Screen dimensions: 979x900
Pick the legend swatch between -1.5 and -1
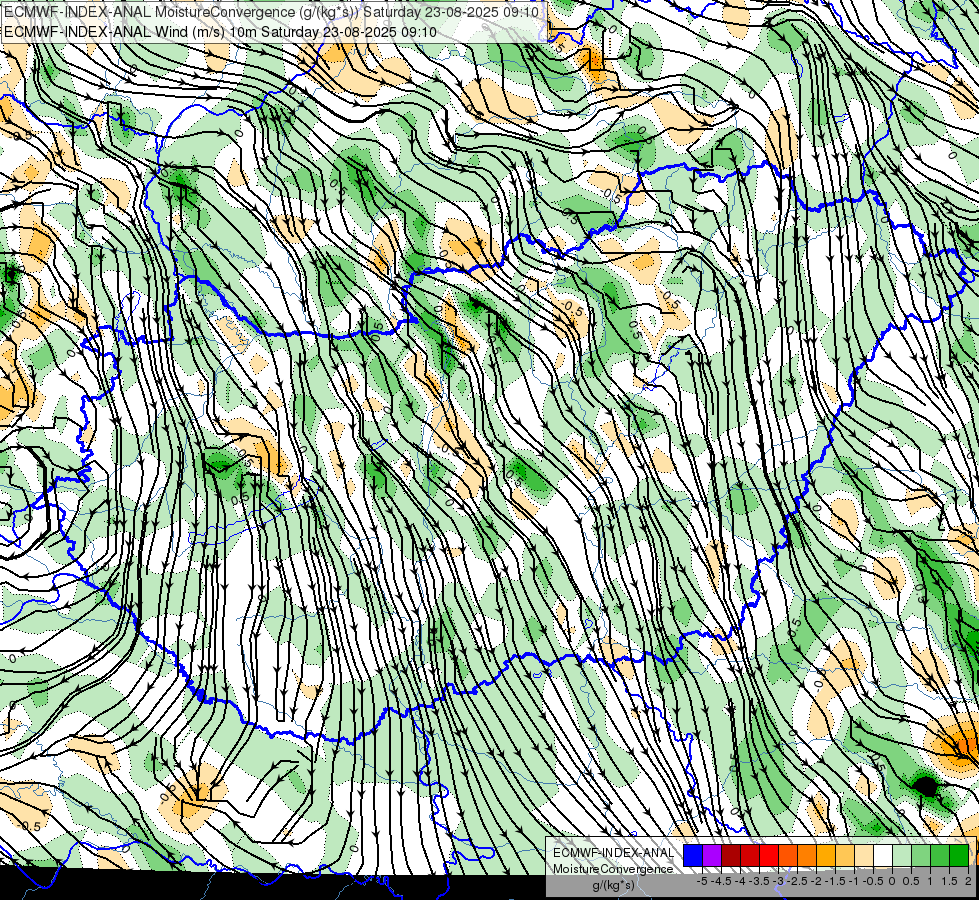(x=845, y=855)
